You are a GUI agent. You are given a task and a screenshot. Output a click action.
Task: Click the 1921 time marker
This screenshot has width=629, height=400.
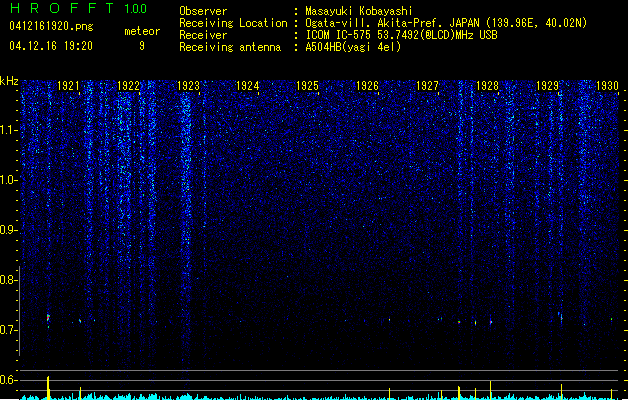click(68, 86)
